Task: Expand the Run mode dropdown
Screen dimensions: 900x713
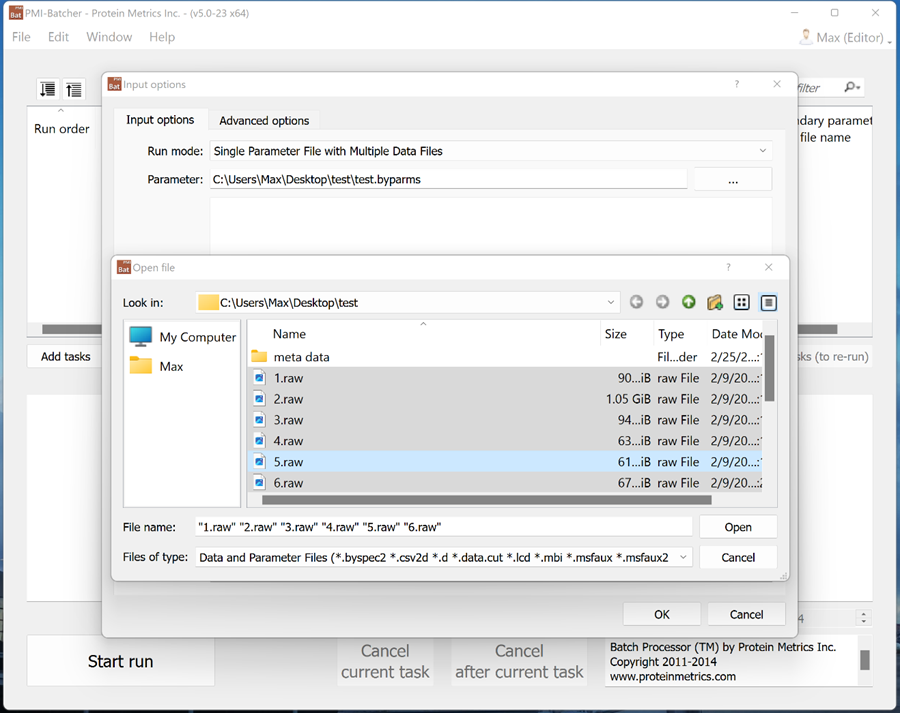Action: pos(763,151)
